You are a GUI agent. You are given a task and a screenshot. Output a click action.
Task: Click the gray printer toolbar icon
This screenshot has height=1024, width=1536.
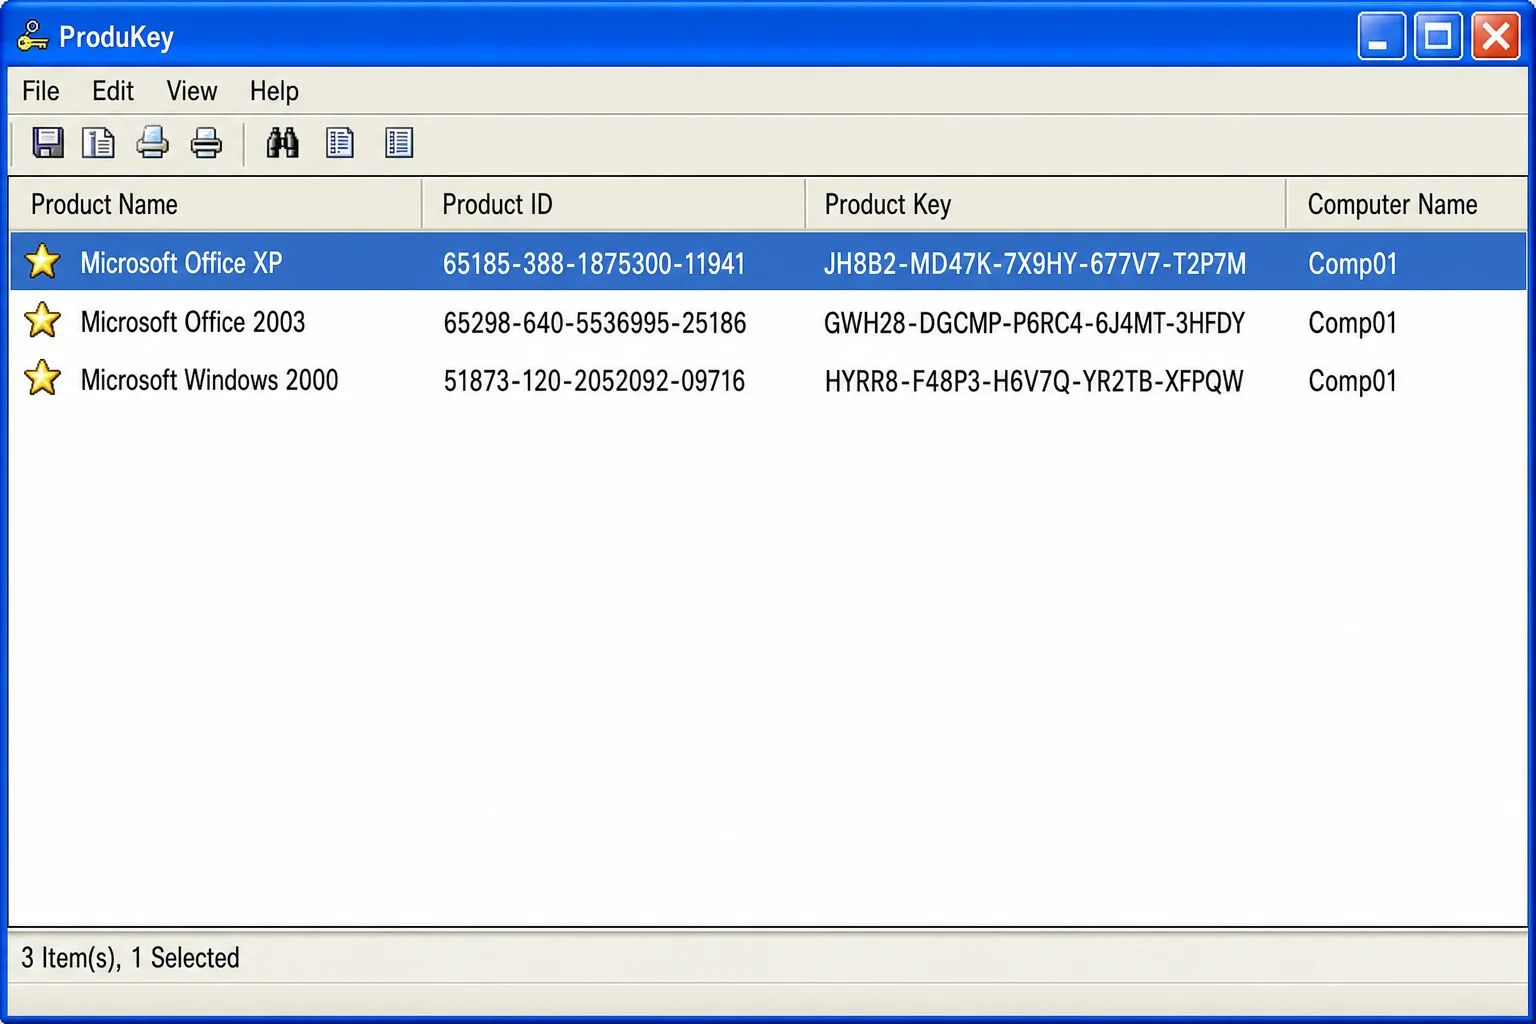(x=206, y=143)
